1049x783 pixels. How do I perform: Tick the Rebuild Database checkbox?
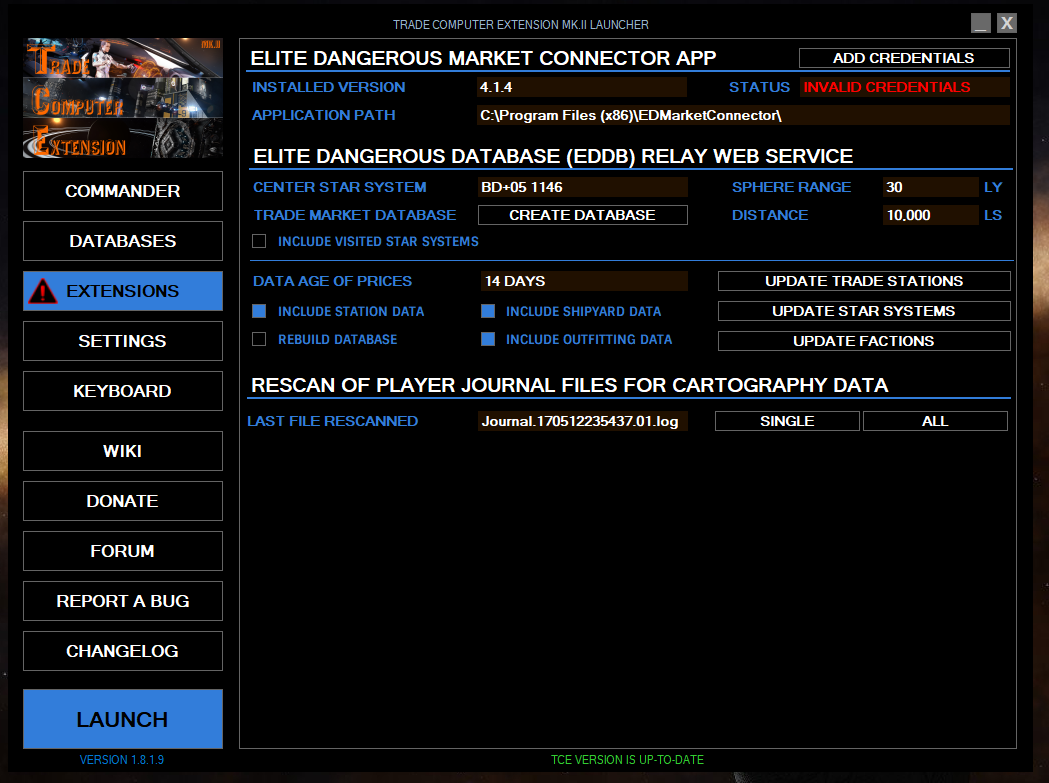click(259, 339)
